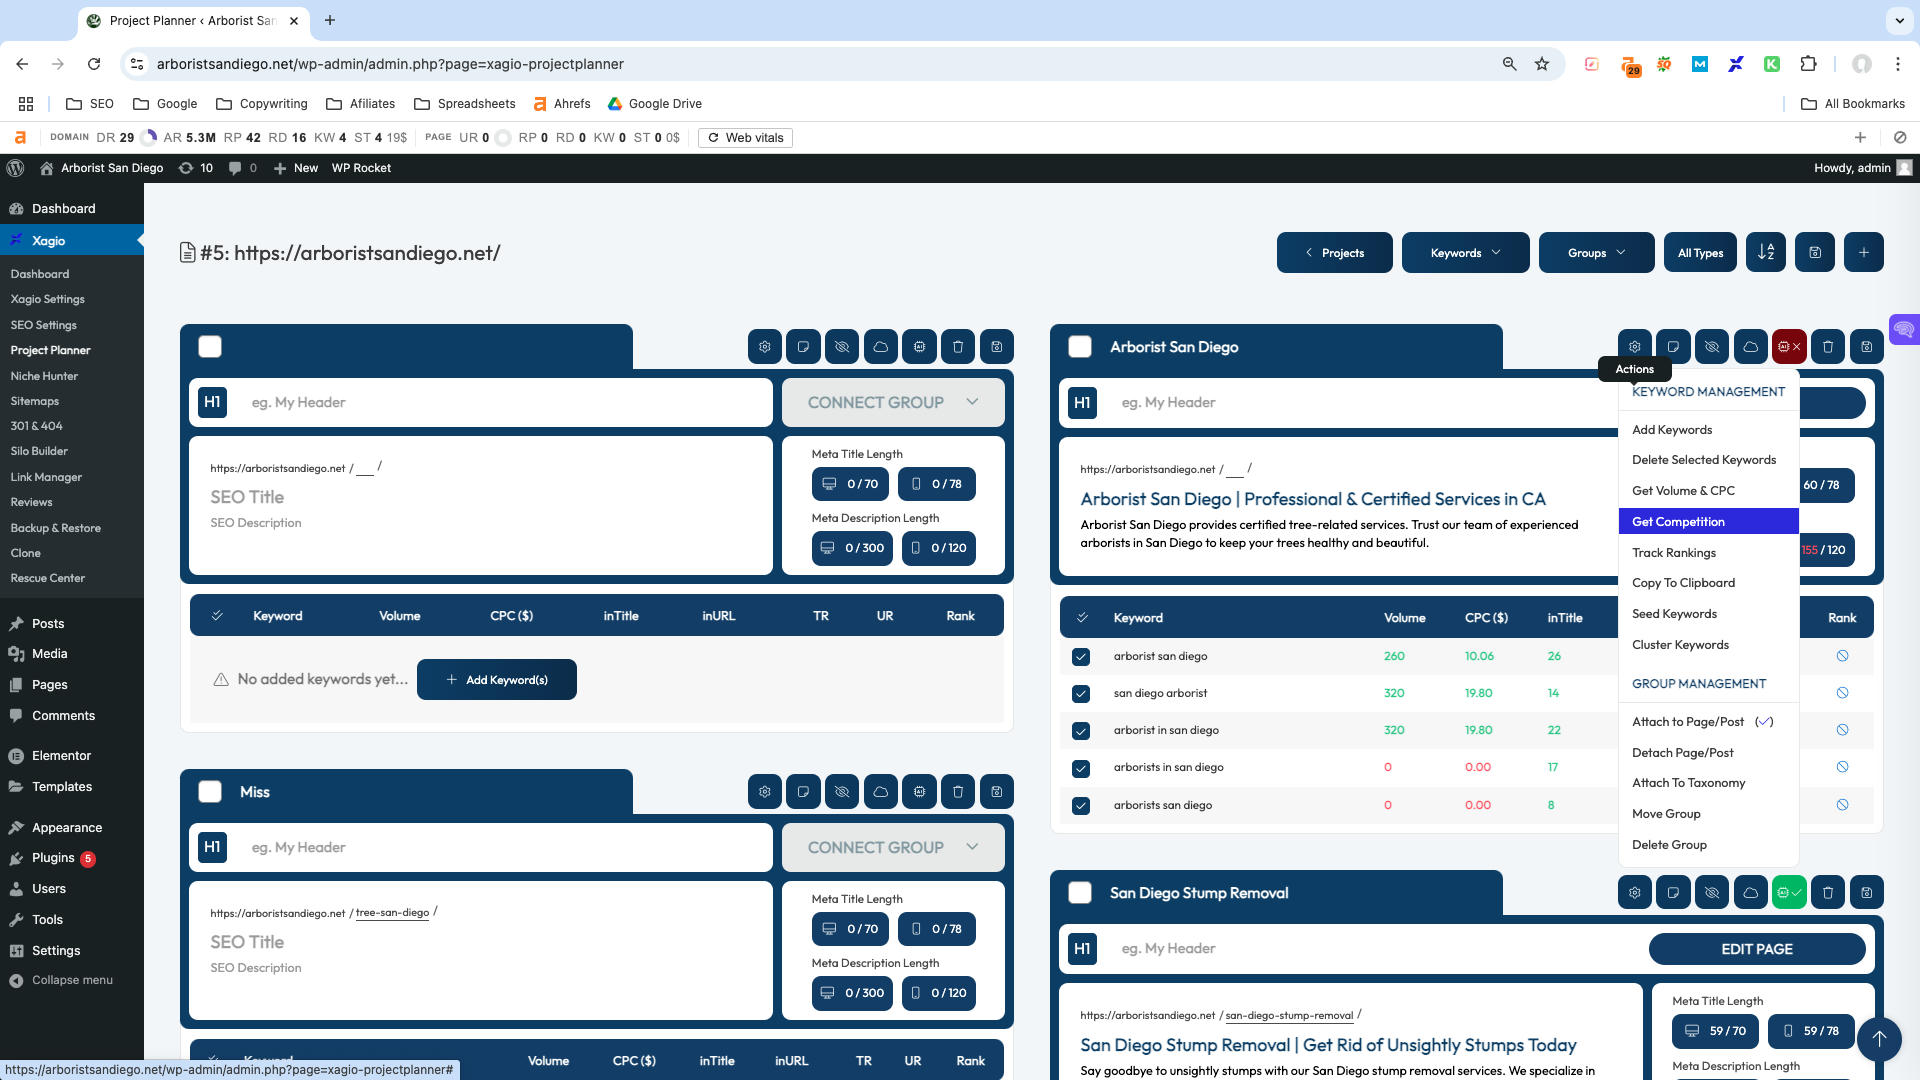This screenshot has width=1920, height=1080.
Task: Open gear actions of San Diego Stump Removal
Action: coord(1635,893)
